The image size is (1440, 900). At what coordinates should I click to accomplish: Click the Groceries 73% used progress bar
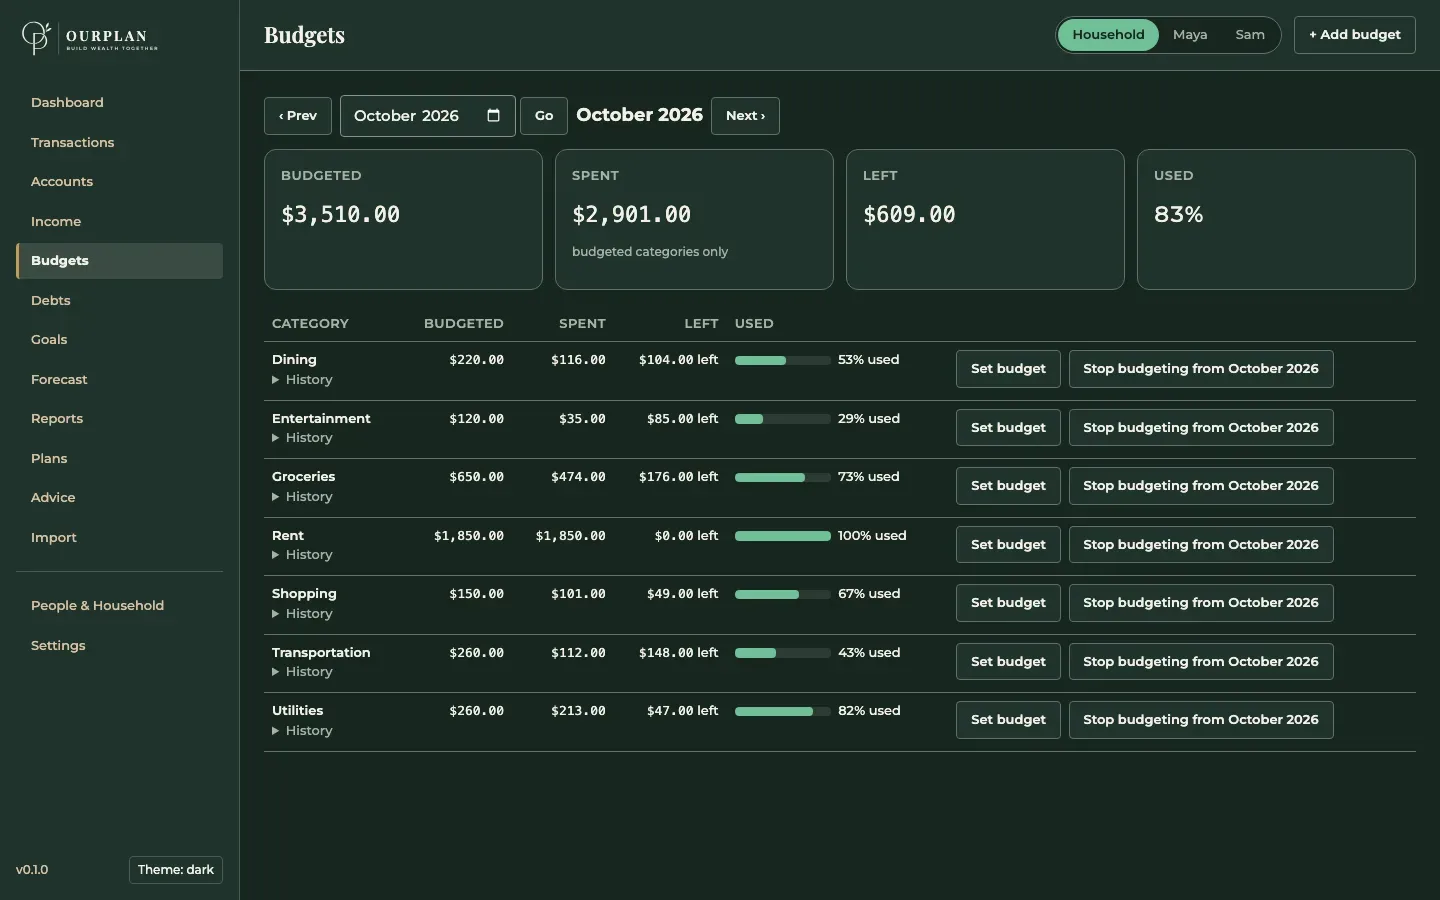click(783, 478)
